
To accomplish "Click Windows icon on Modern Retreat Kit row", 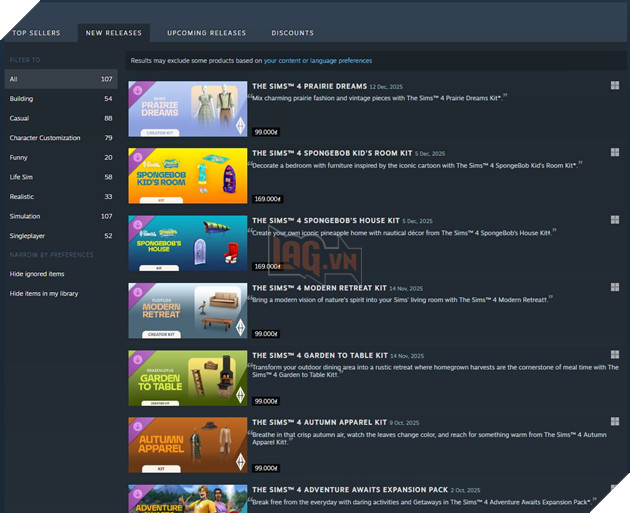I will point(615,288).
